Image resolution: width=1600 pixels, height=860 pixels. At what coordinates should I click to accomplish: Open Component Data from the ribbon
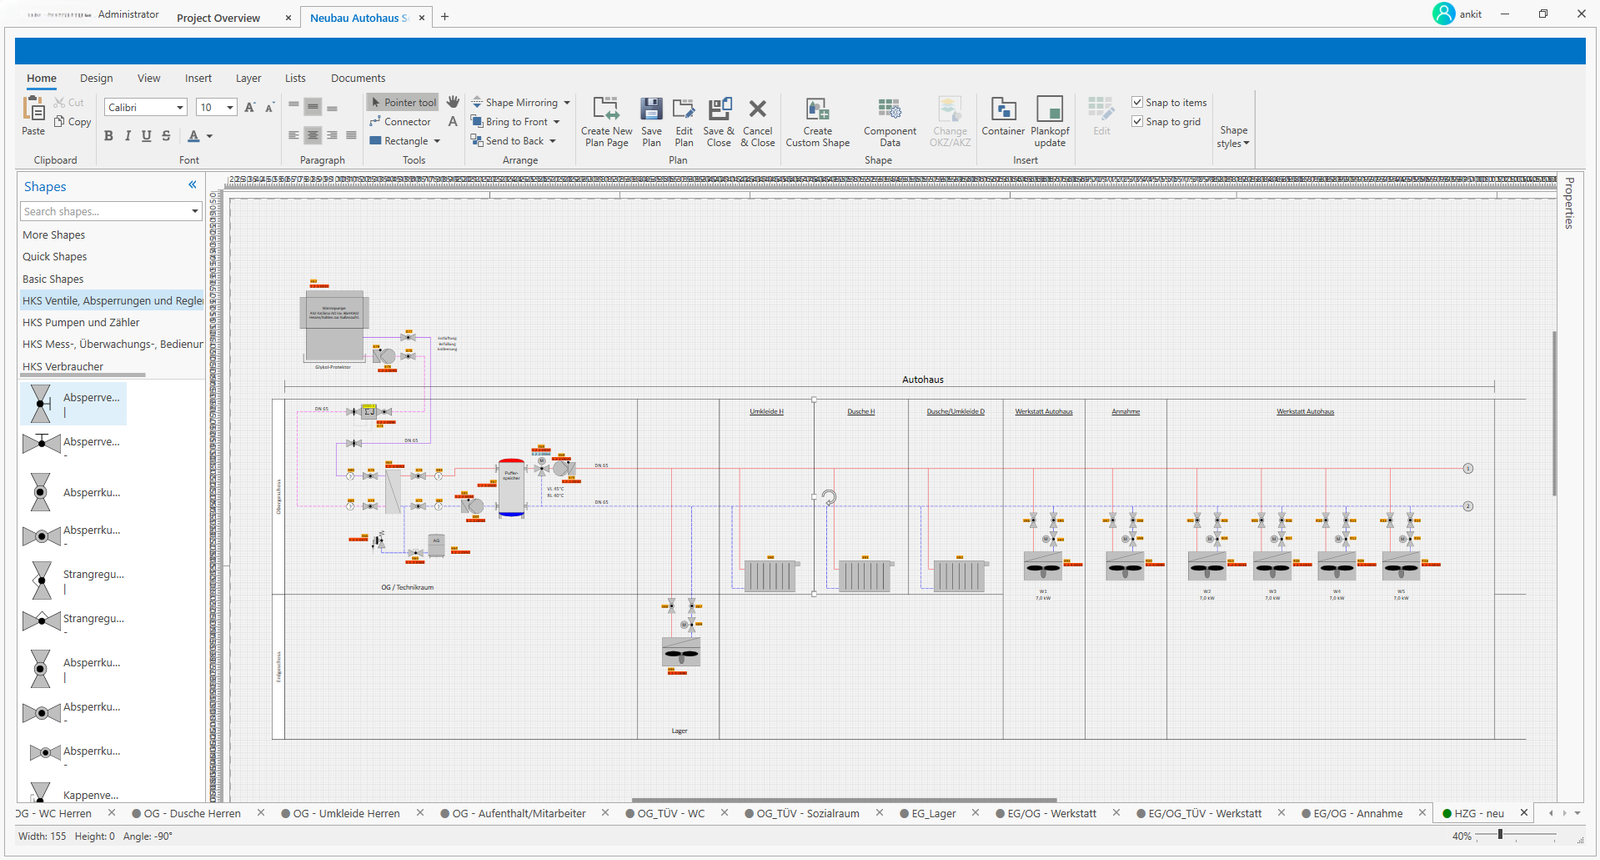coord(889,110)
